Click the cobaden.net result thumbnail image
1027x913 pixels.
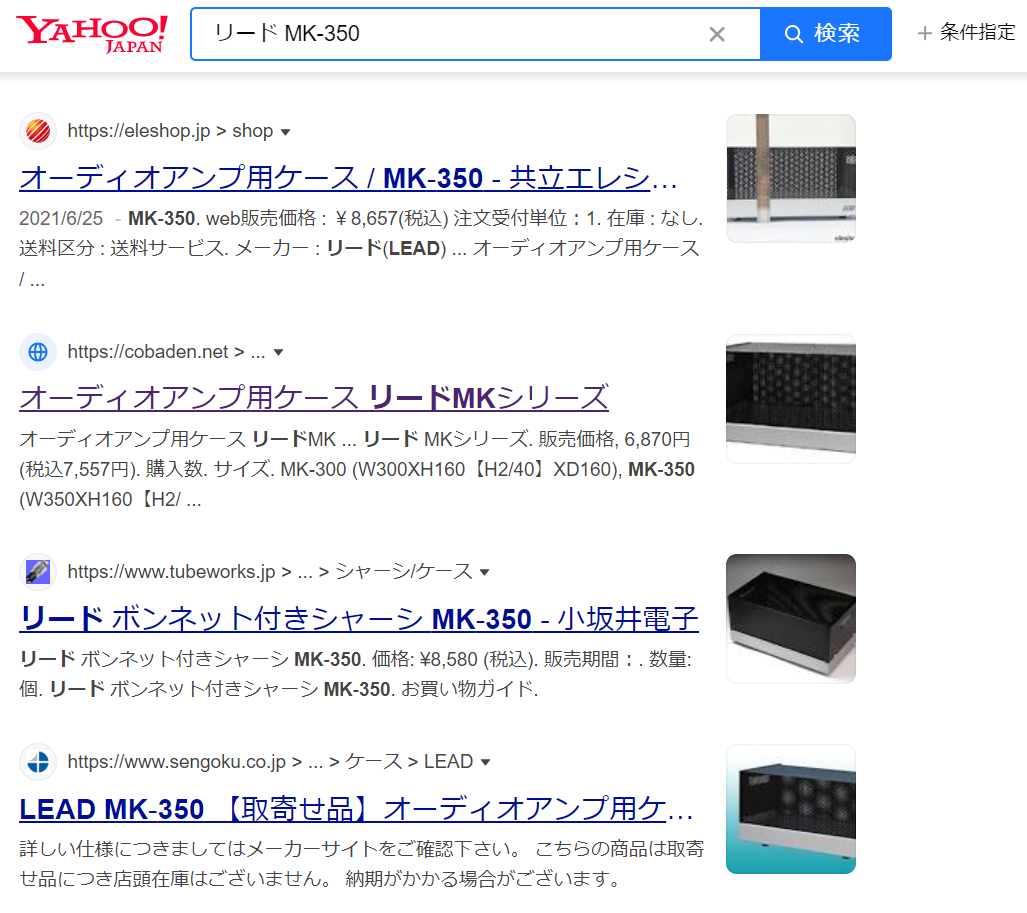point(791,399)
